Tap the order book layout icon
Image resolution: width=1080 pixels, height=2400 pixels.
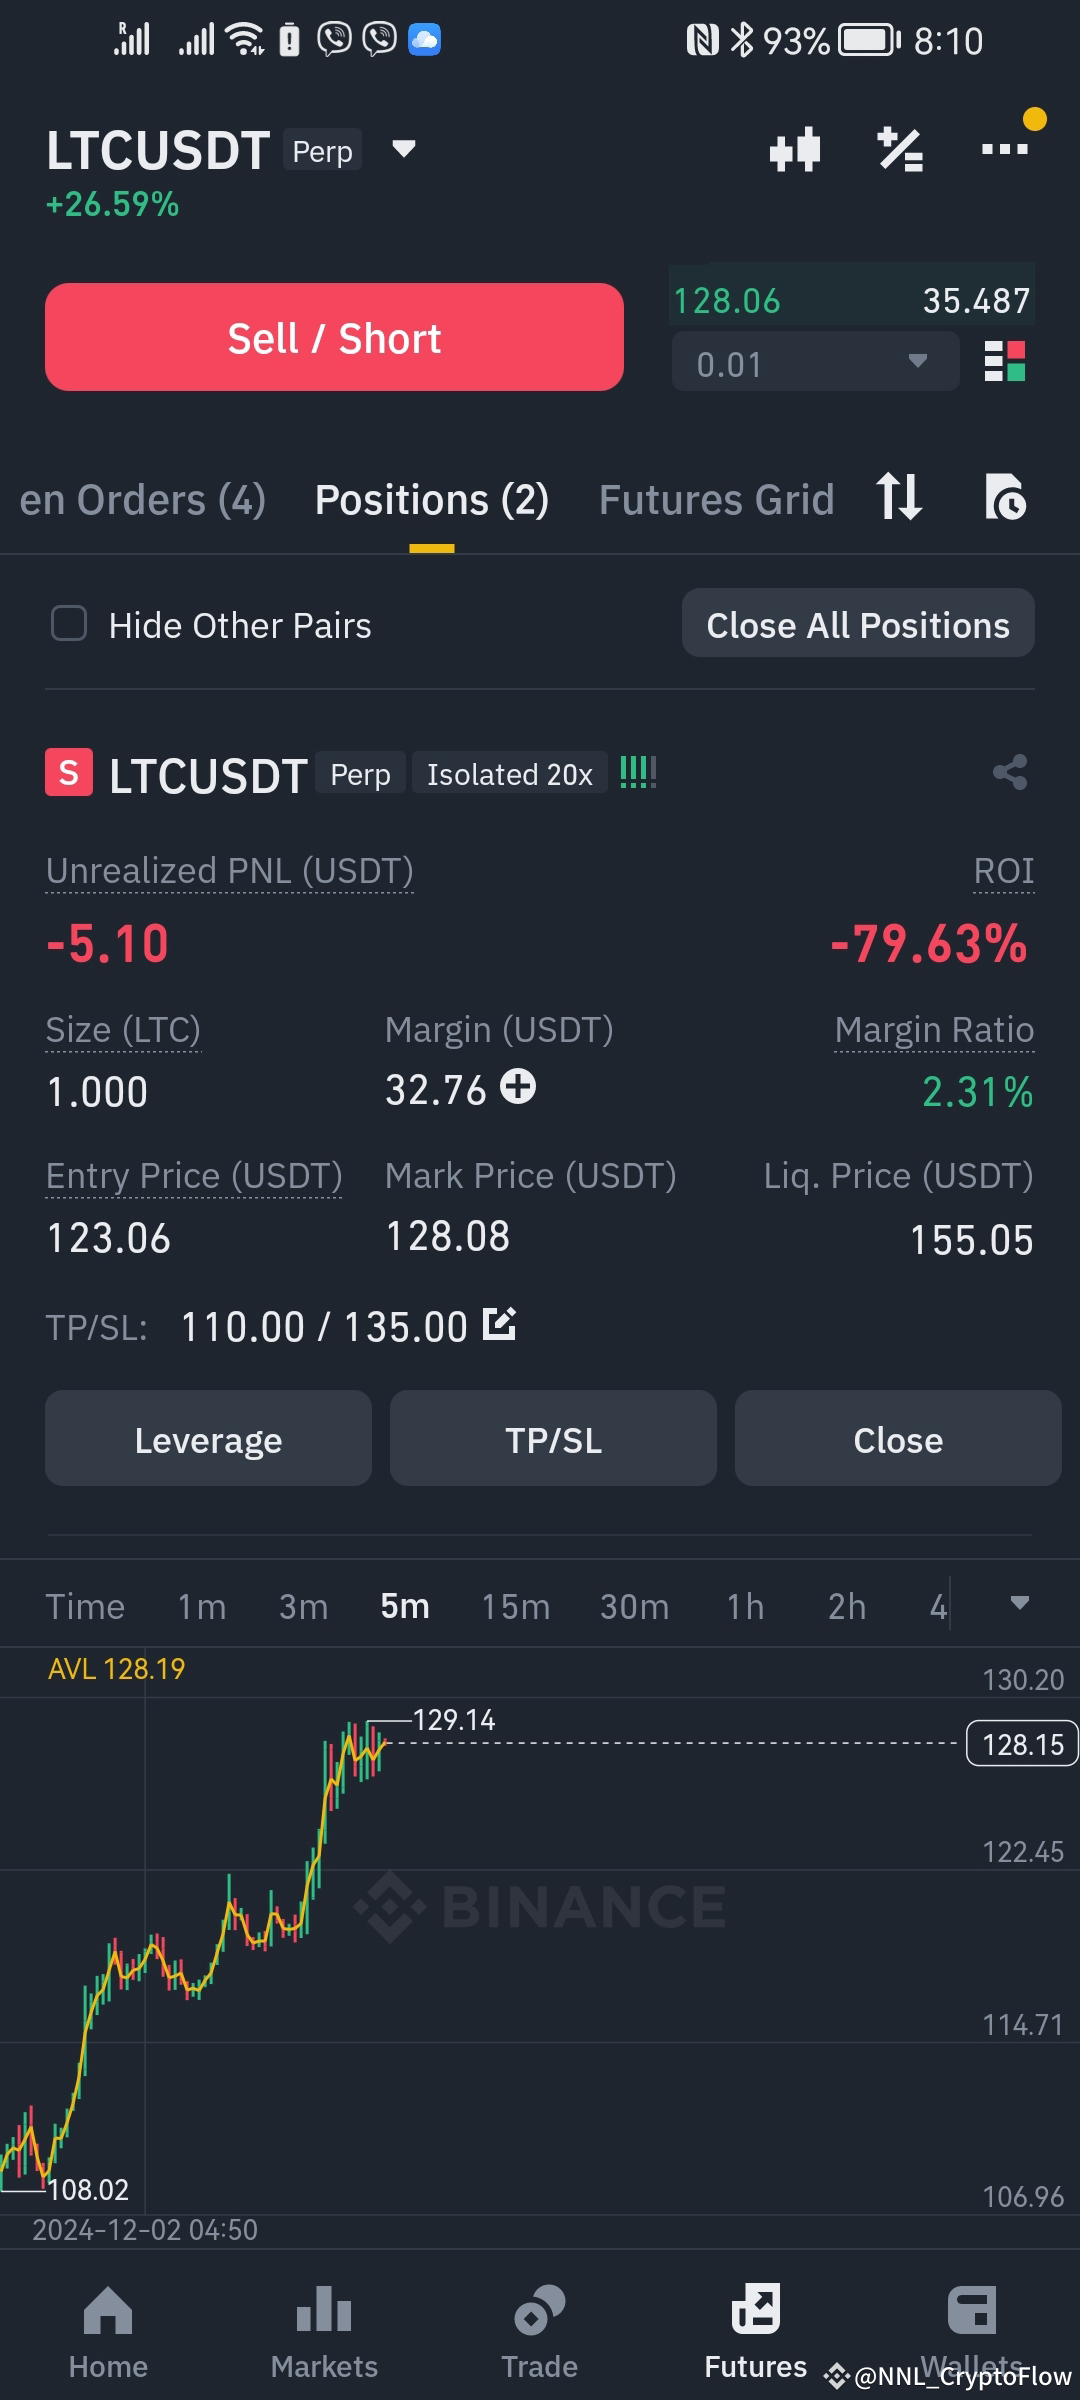coord(1005,361)
